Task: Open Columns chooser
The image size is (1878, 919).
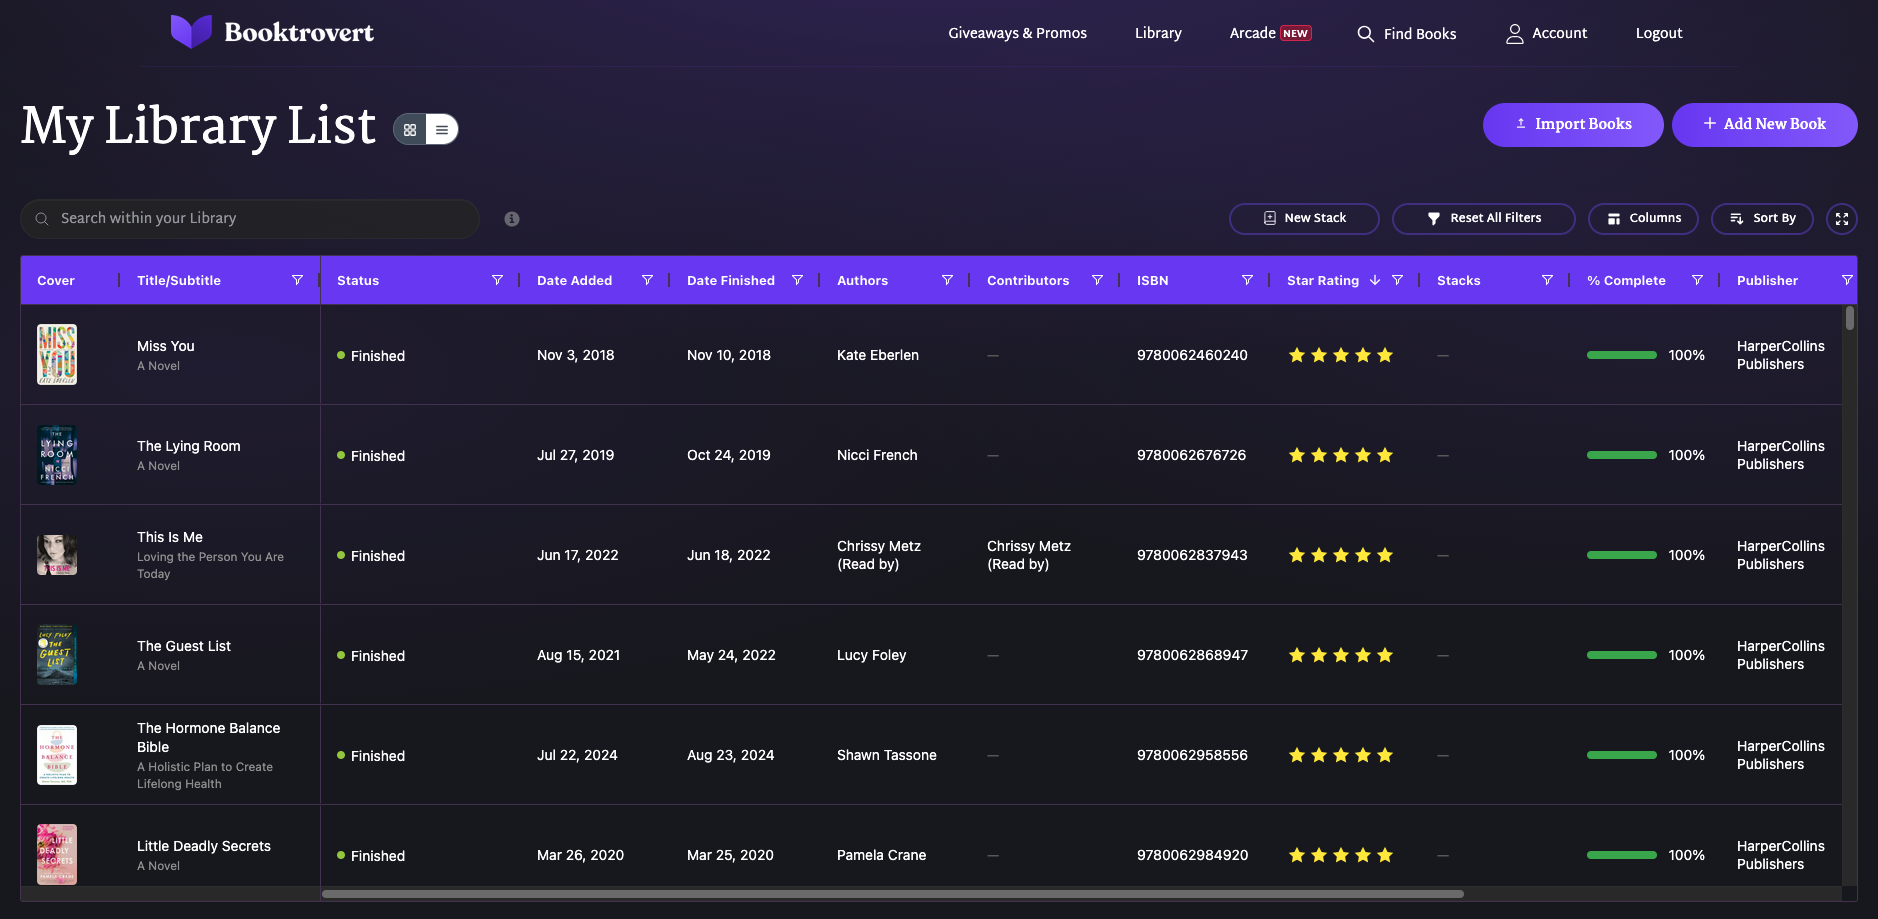Action: click(1643, 219)
